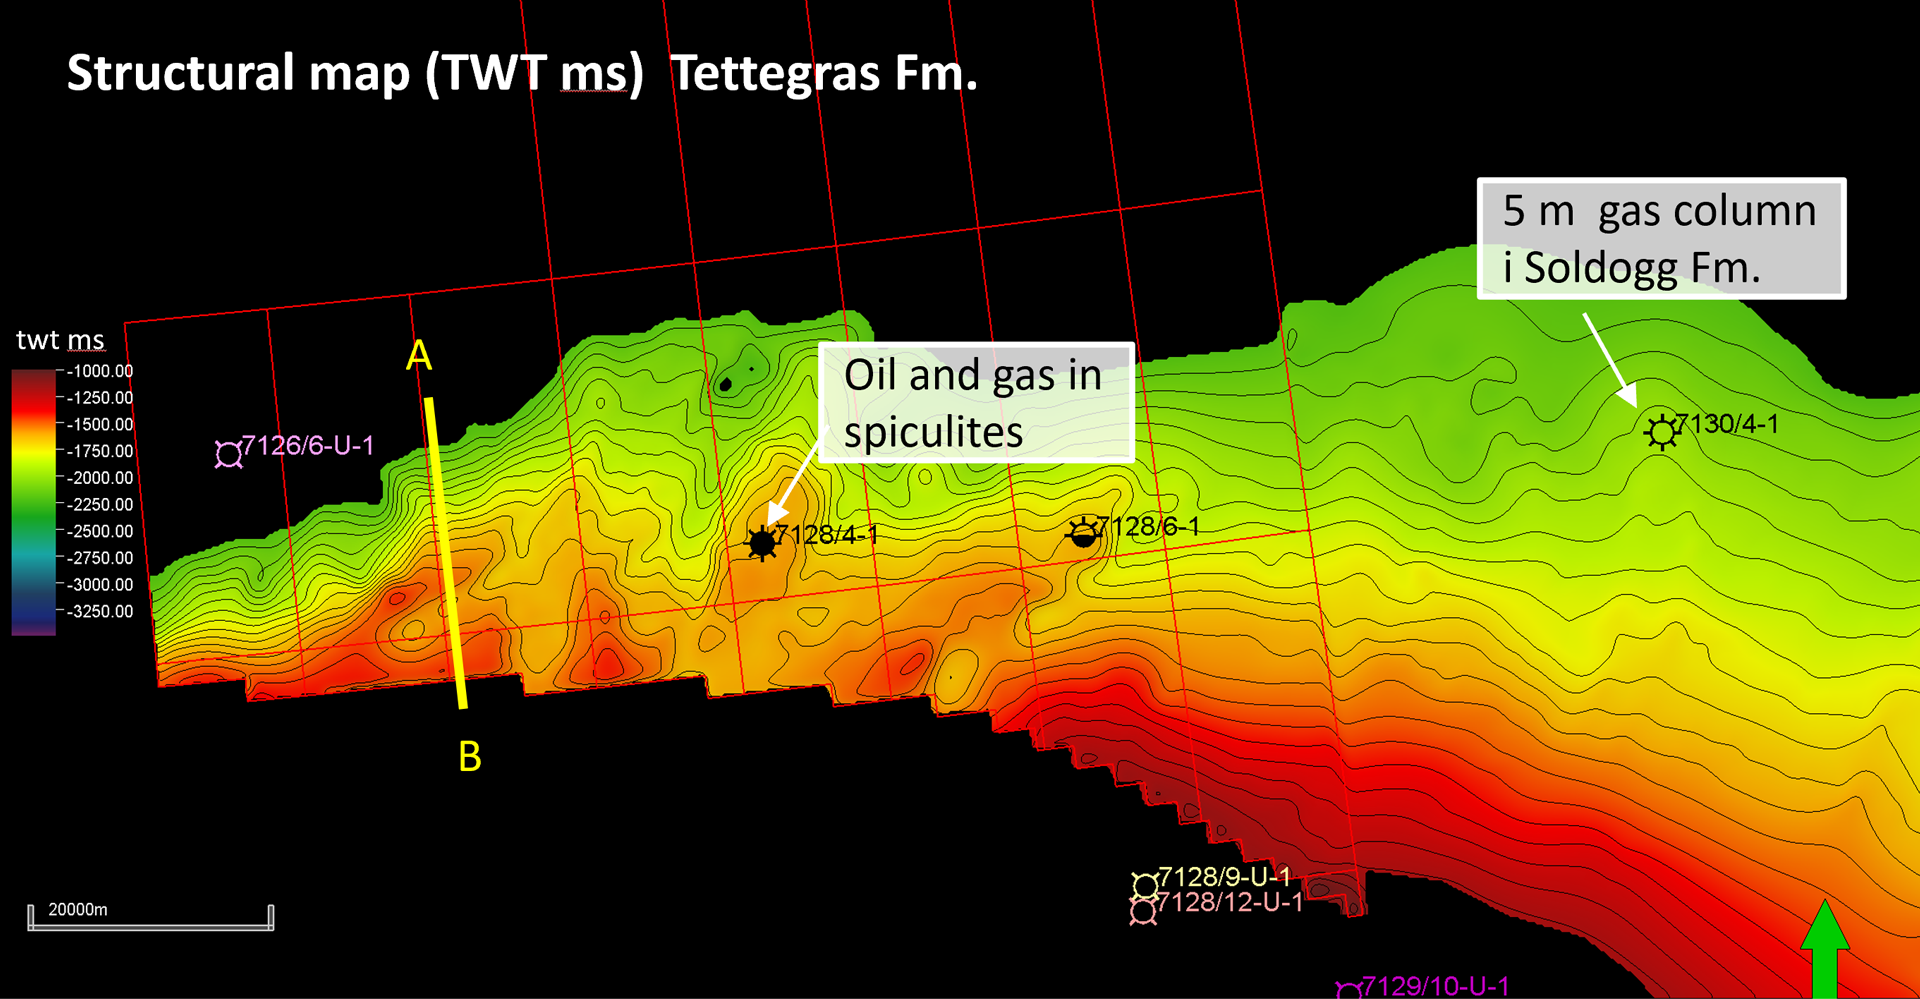
Task: Click the twt ms color scale bar
Action: [33, 502]
